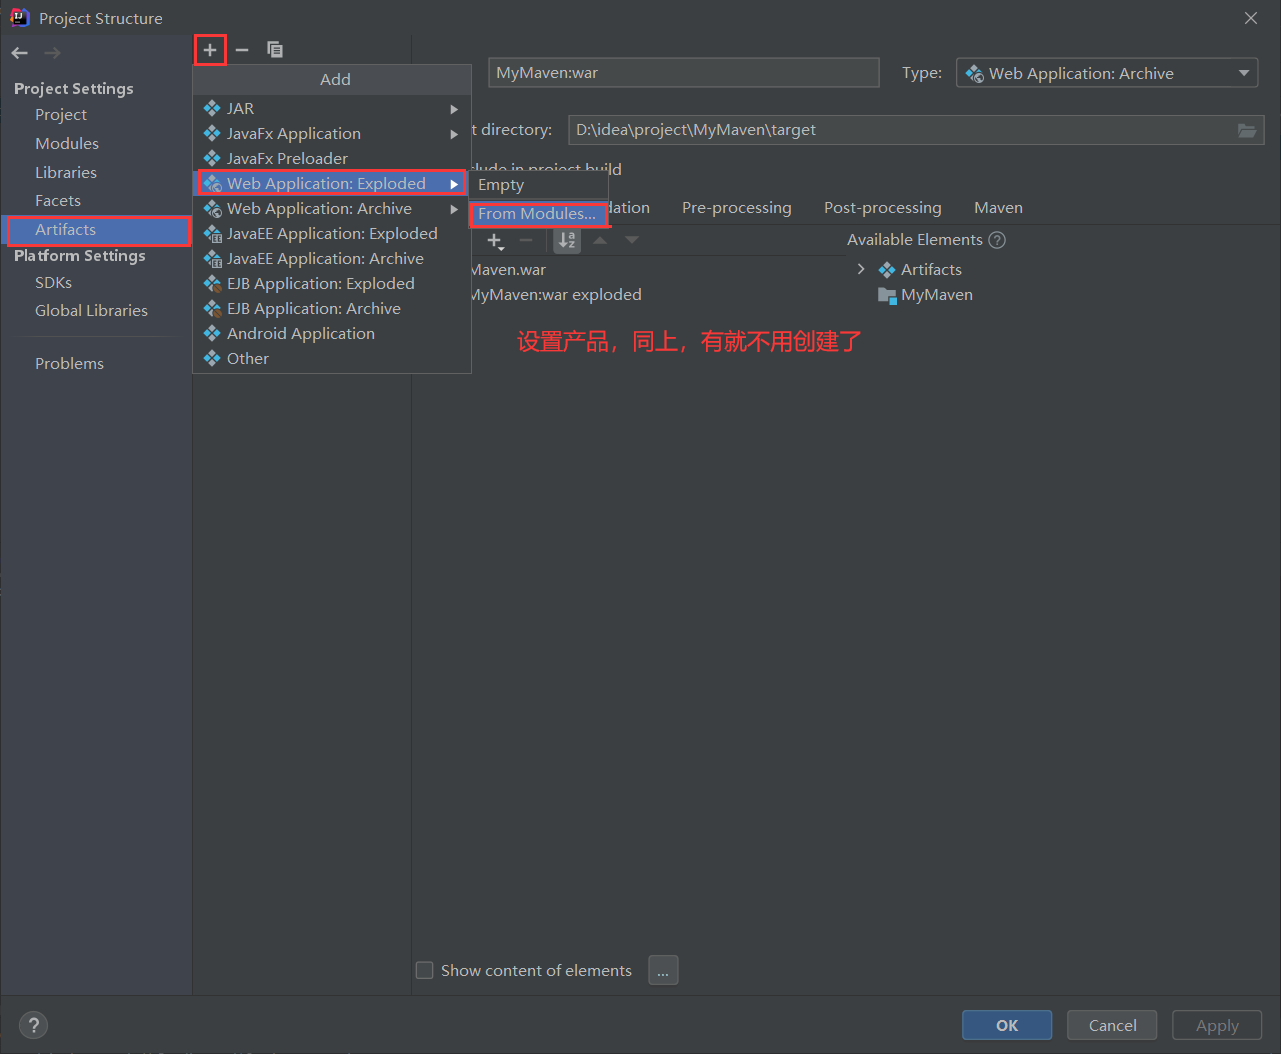
Task: Click the back navigation arrow
Action: (20, 53)
